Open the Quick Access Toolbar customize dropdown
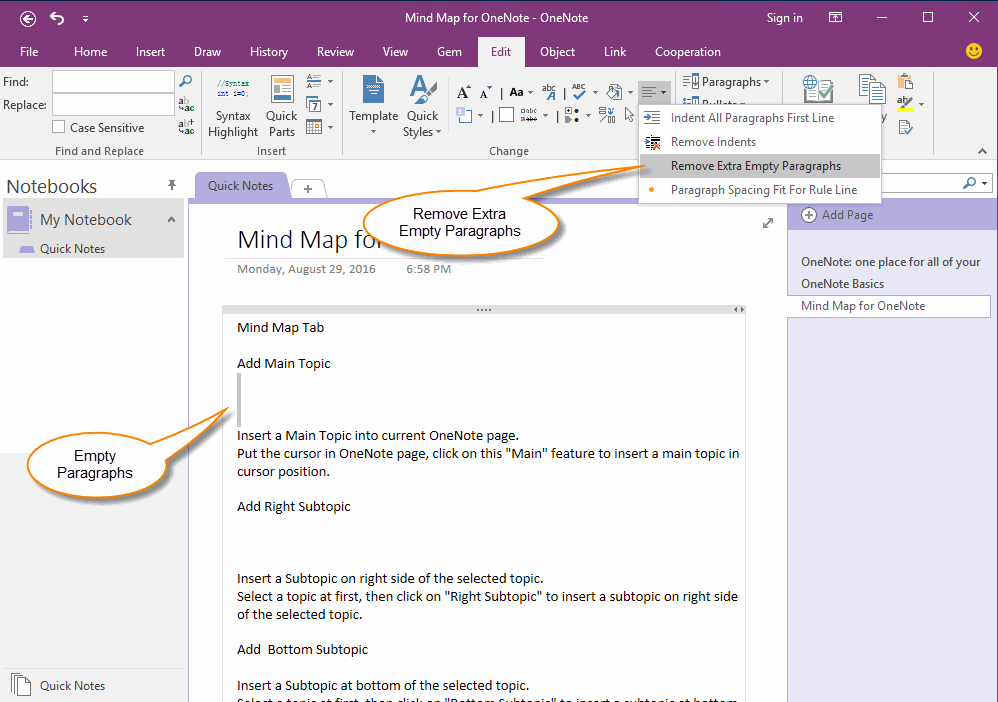Screen dimensions: 998x702 (x=85, y=19)
